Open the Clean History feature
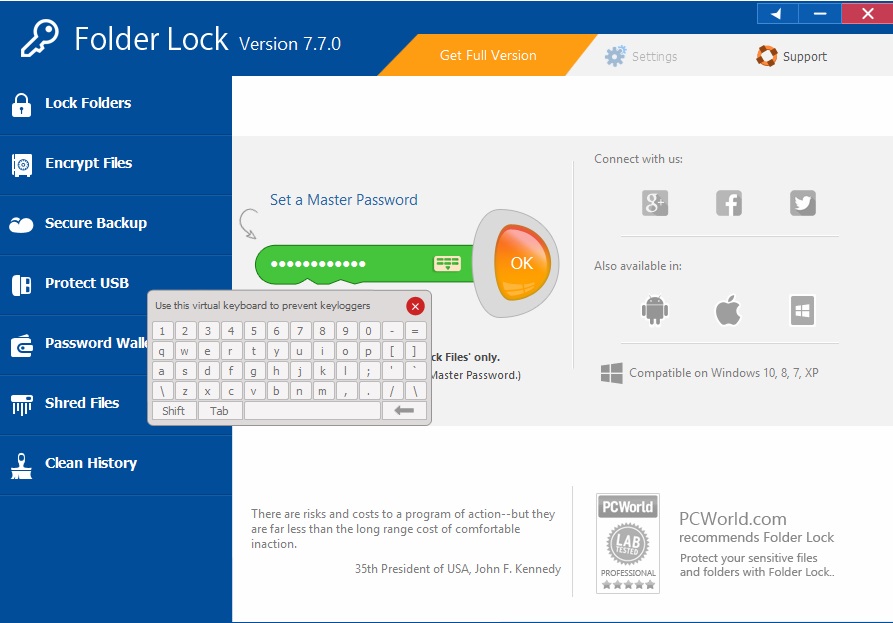 click(x=91, y=463)
